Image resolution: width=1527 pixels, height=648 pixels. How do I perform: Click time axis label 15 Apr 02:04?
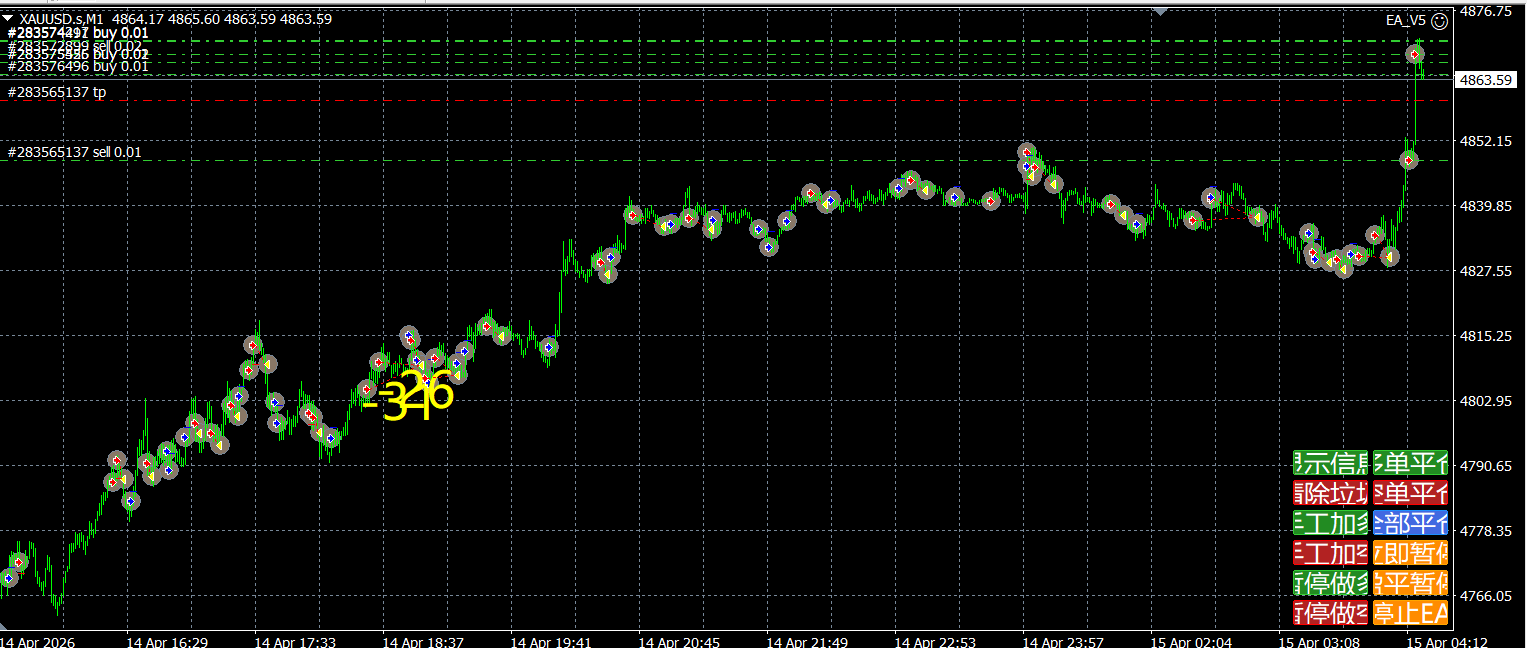1191,641
